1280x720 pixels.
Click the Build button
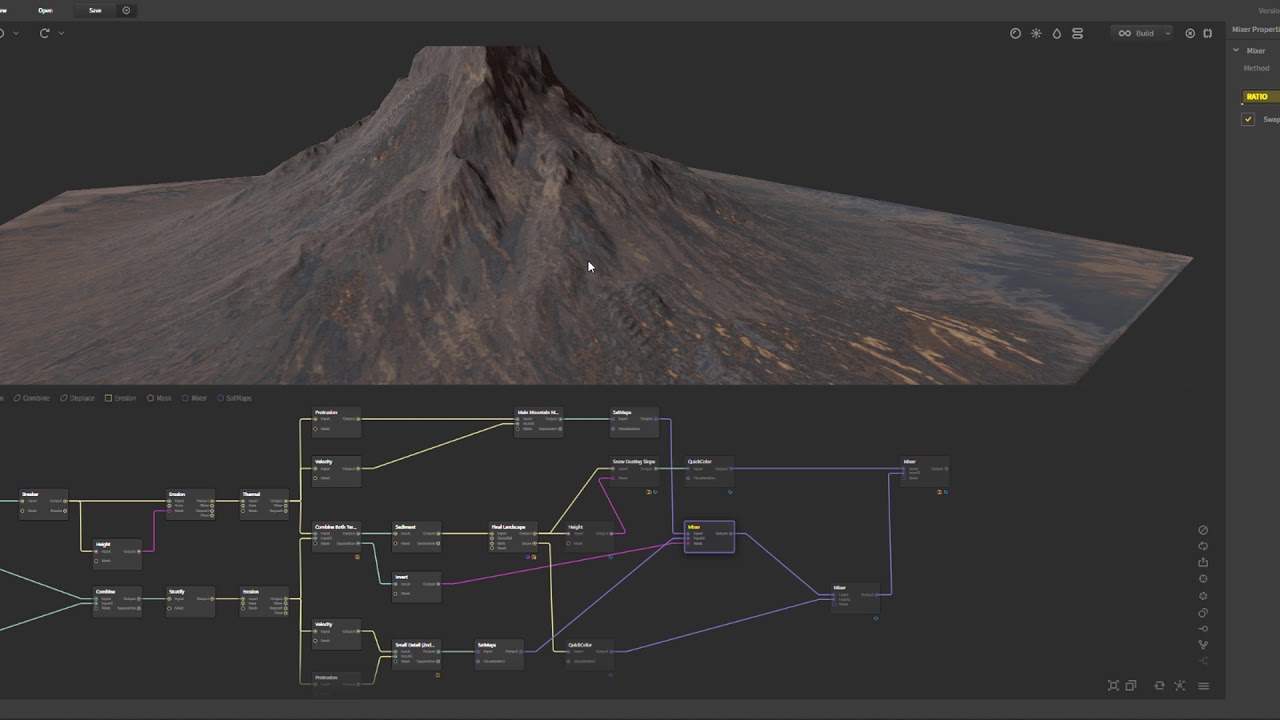(x=1137, y=33)
